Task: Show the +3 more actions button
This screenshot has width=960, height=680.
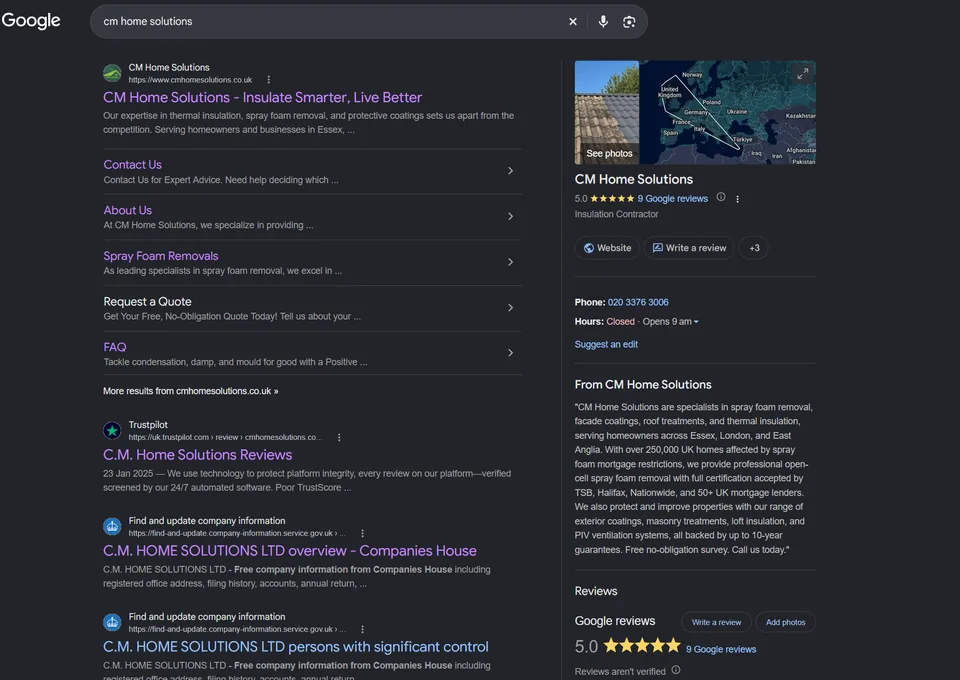Action: (x=754, y=248)
